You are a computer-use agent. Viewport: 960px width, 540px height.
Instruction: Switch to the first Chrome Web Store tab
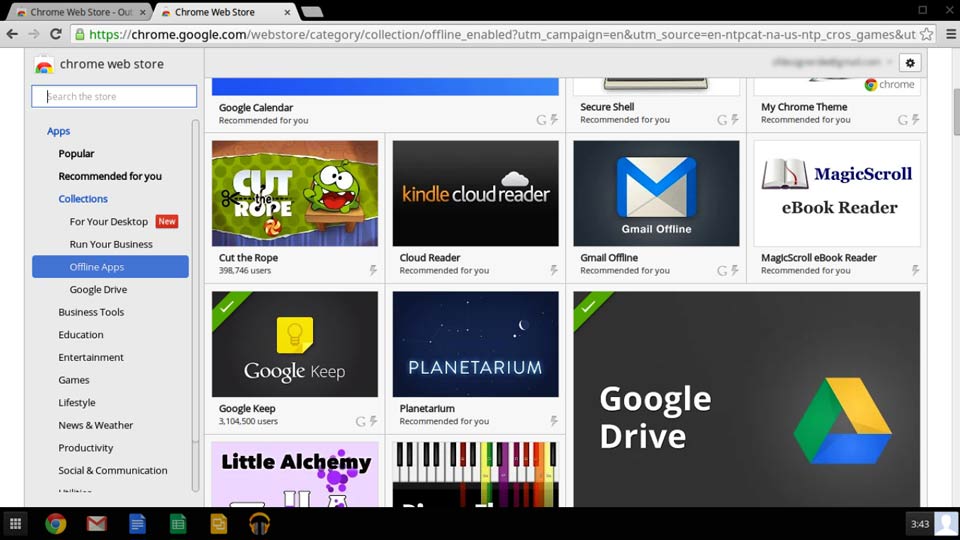81,12
